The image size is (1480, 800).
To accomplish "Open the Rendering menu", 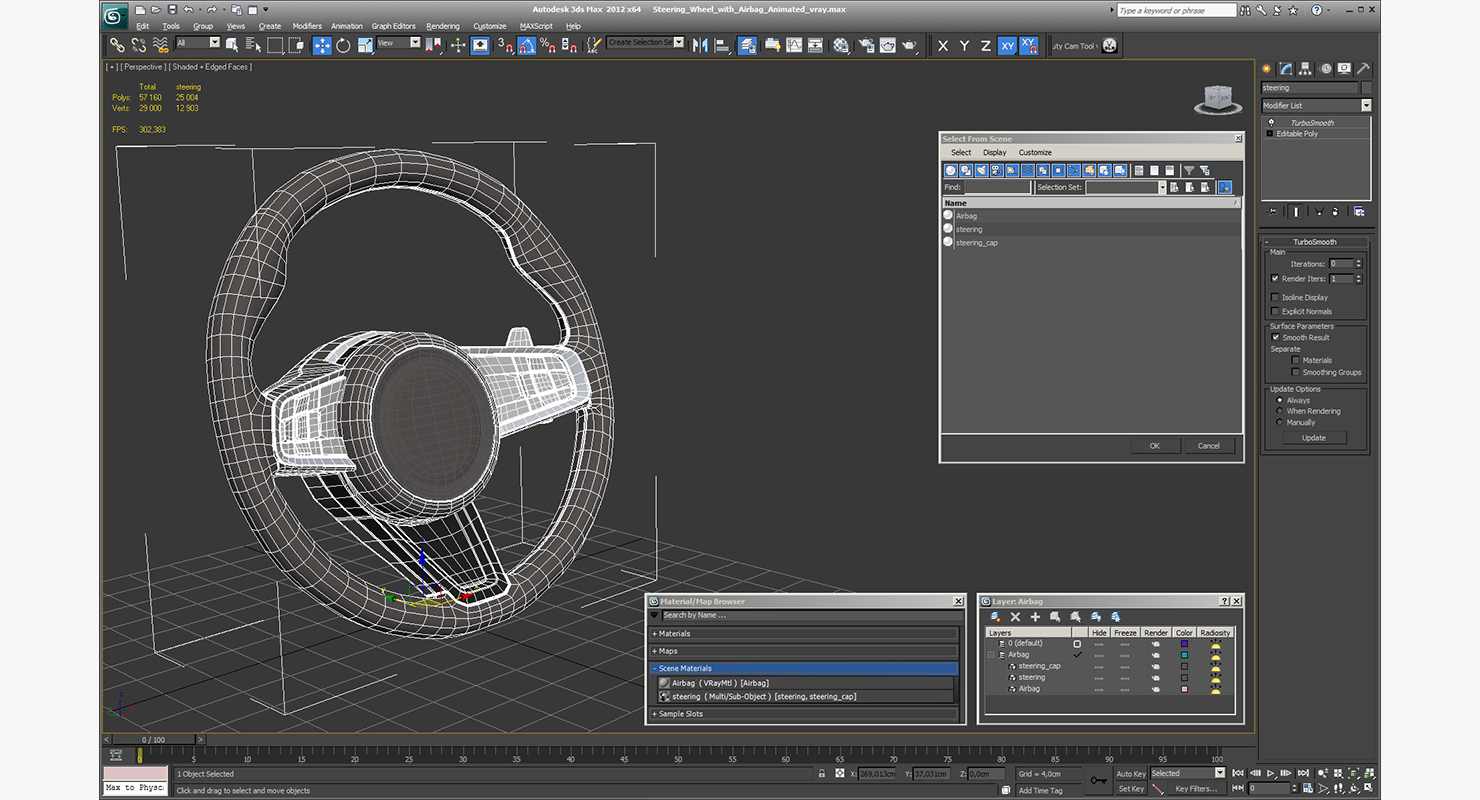I will 442,26.
